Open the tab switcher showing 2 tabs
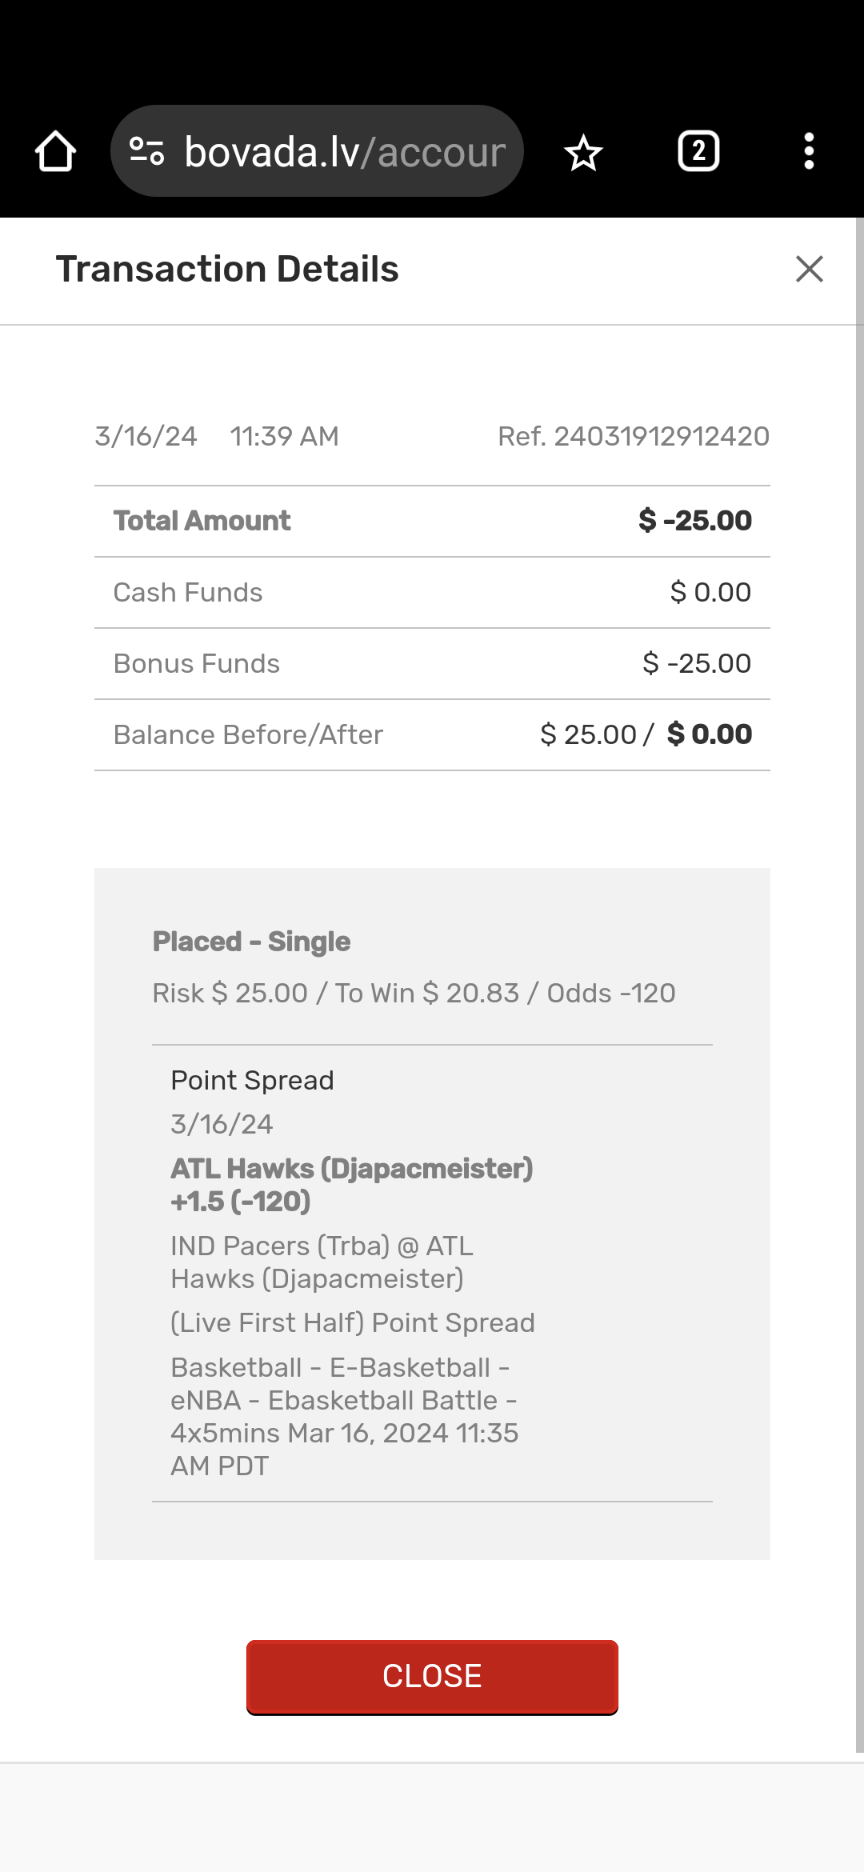This screenshot has width=864, height=1872. pyautogui.click(x=698, y=152)
